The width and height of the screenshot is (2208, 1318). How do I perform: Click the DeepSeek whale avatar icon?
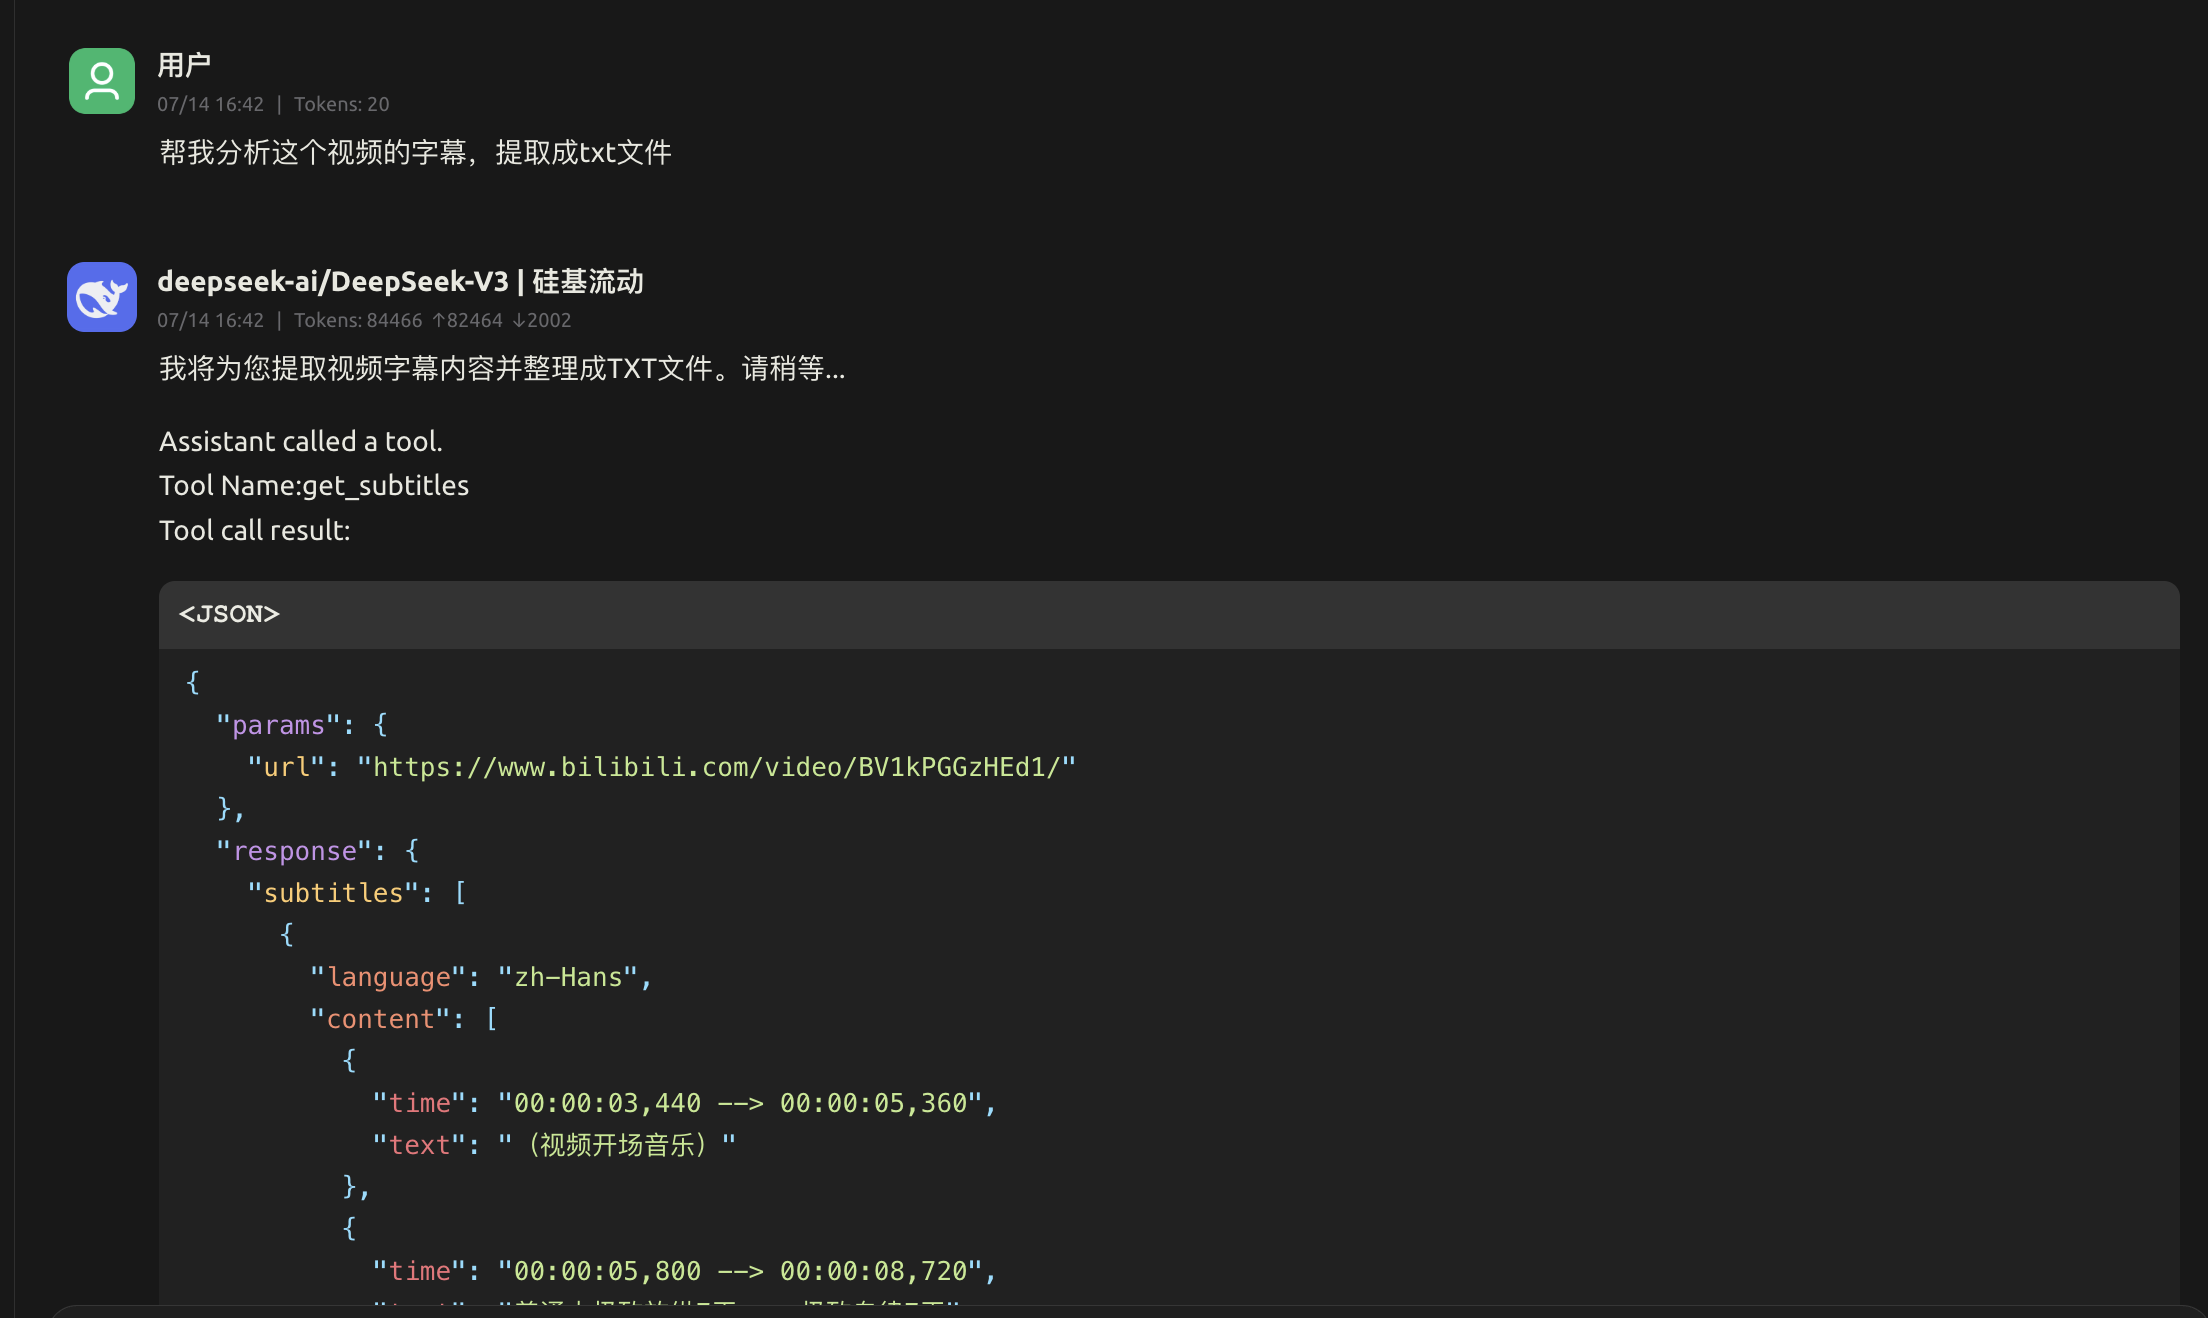tap(101, 297)
